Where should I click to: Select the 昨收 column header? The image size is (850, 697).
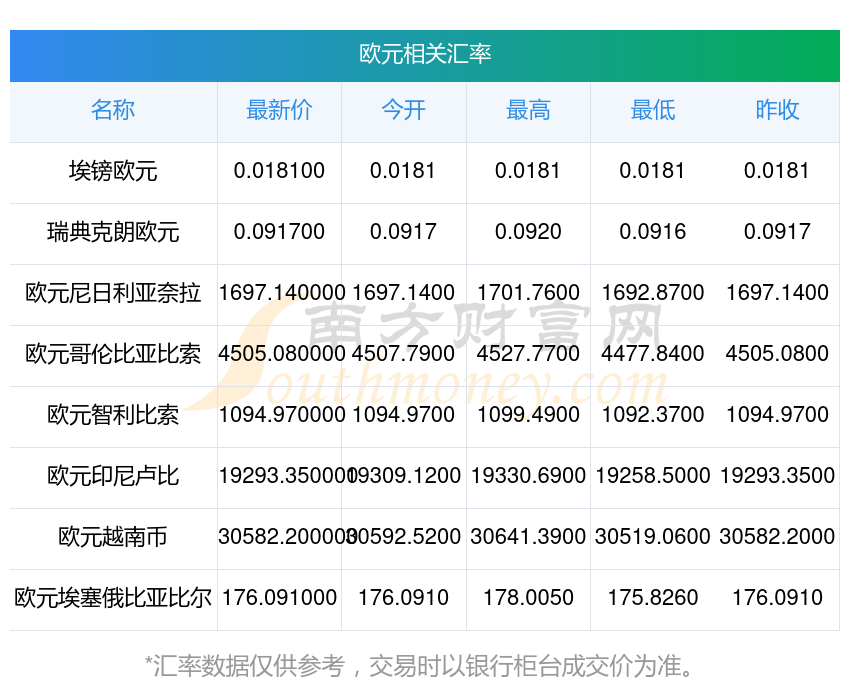click(777, 110)
